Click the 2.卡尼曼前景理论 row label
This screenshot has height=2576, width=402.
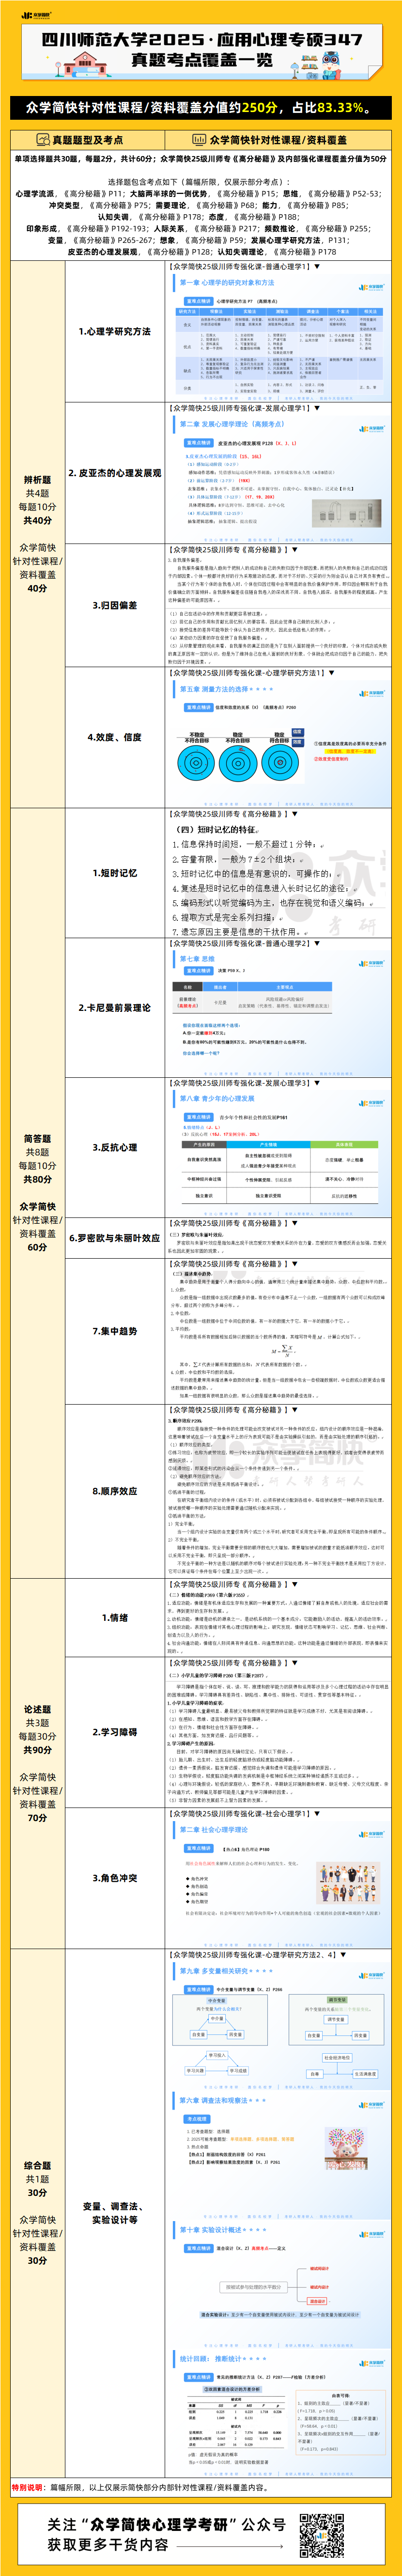[115, 1007]
